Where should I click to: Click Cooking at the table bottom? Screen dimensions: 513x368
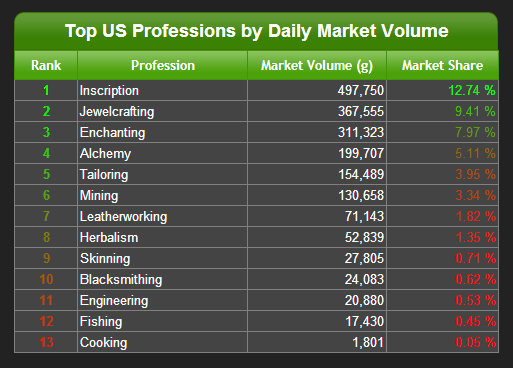click(x=103, y=343)
